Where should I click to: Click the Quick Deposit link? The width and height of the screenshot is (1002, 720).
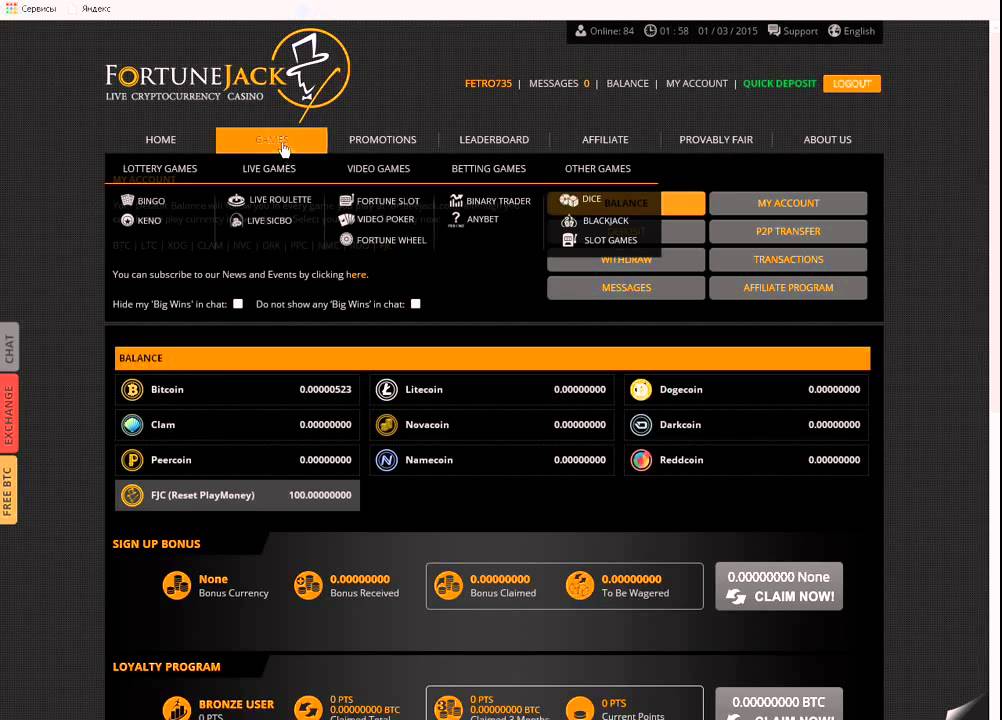(x=780, y=84)
